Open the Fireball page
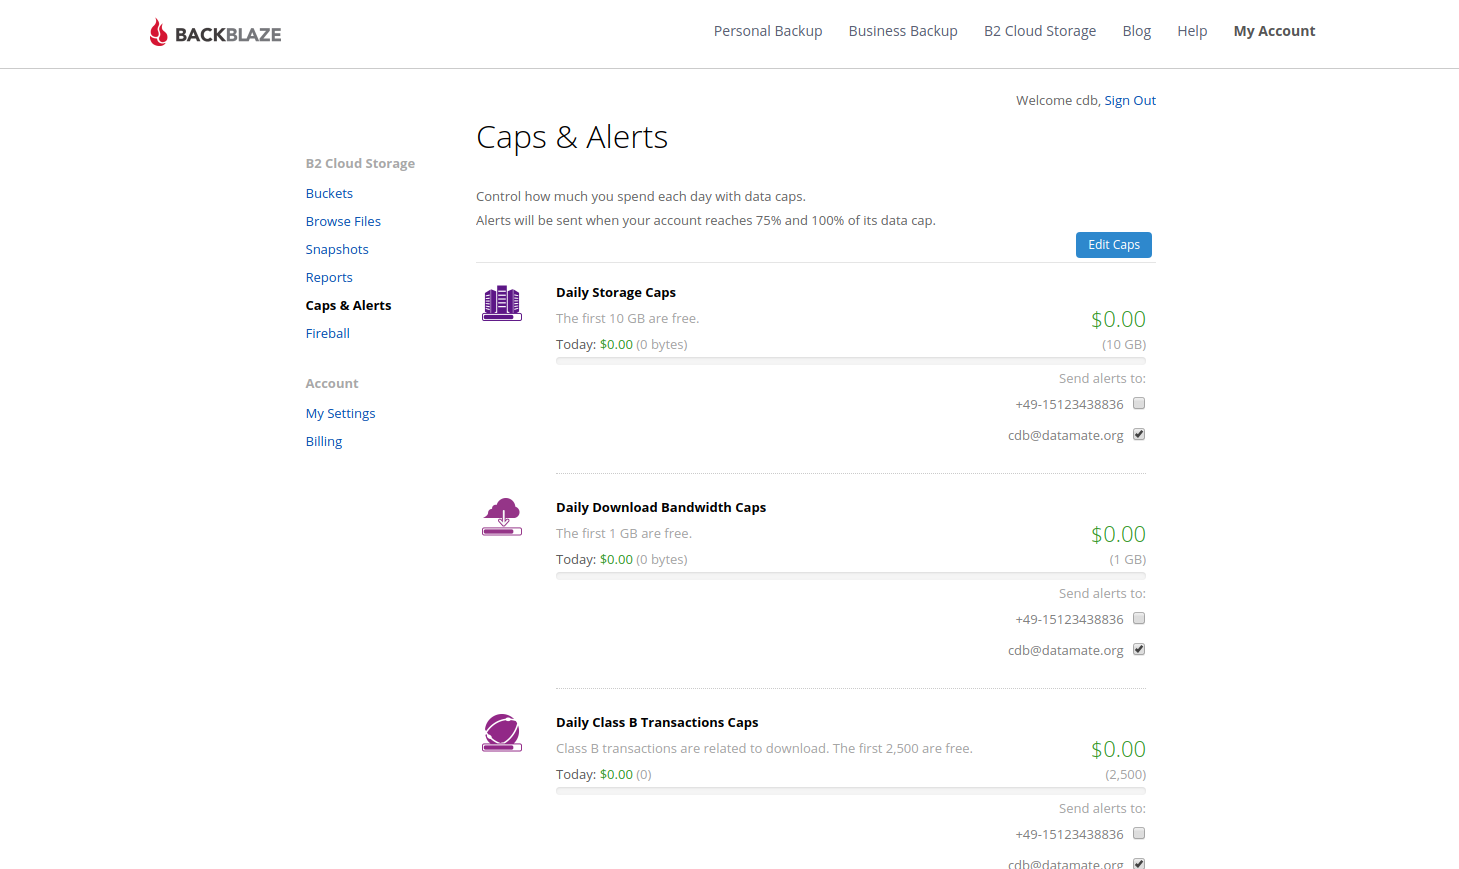Screen dimensions: 1459x869 (327, 333)
